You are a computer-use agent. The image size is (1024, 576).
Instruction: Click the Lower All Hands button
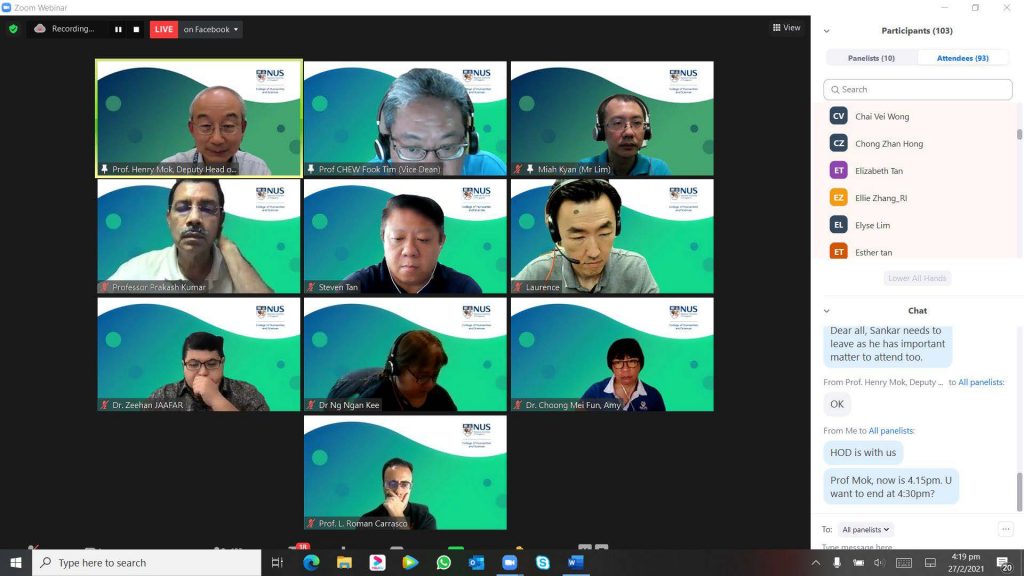pos(918,278)
